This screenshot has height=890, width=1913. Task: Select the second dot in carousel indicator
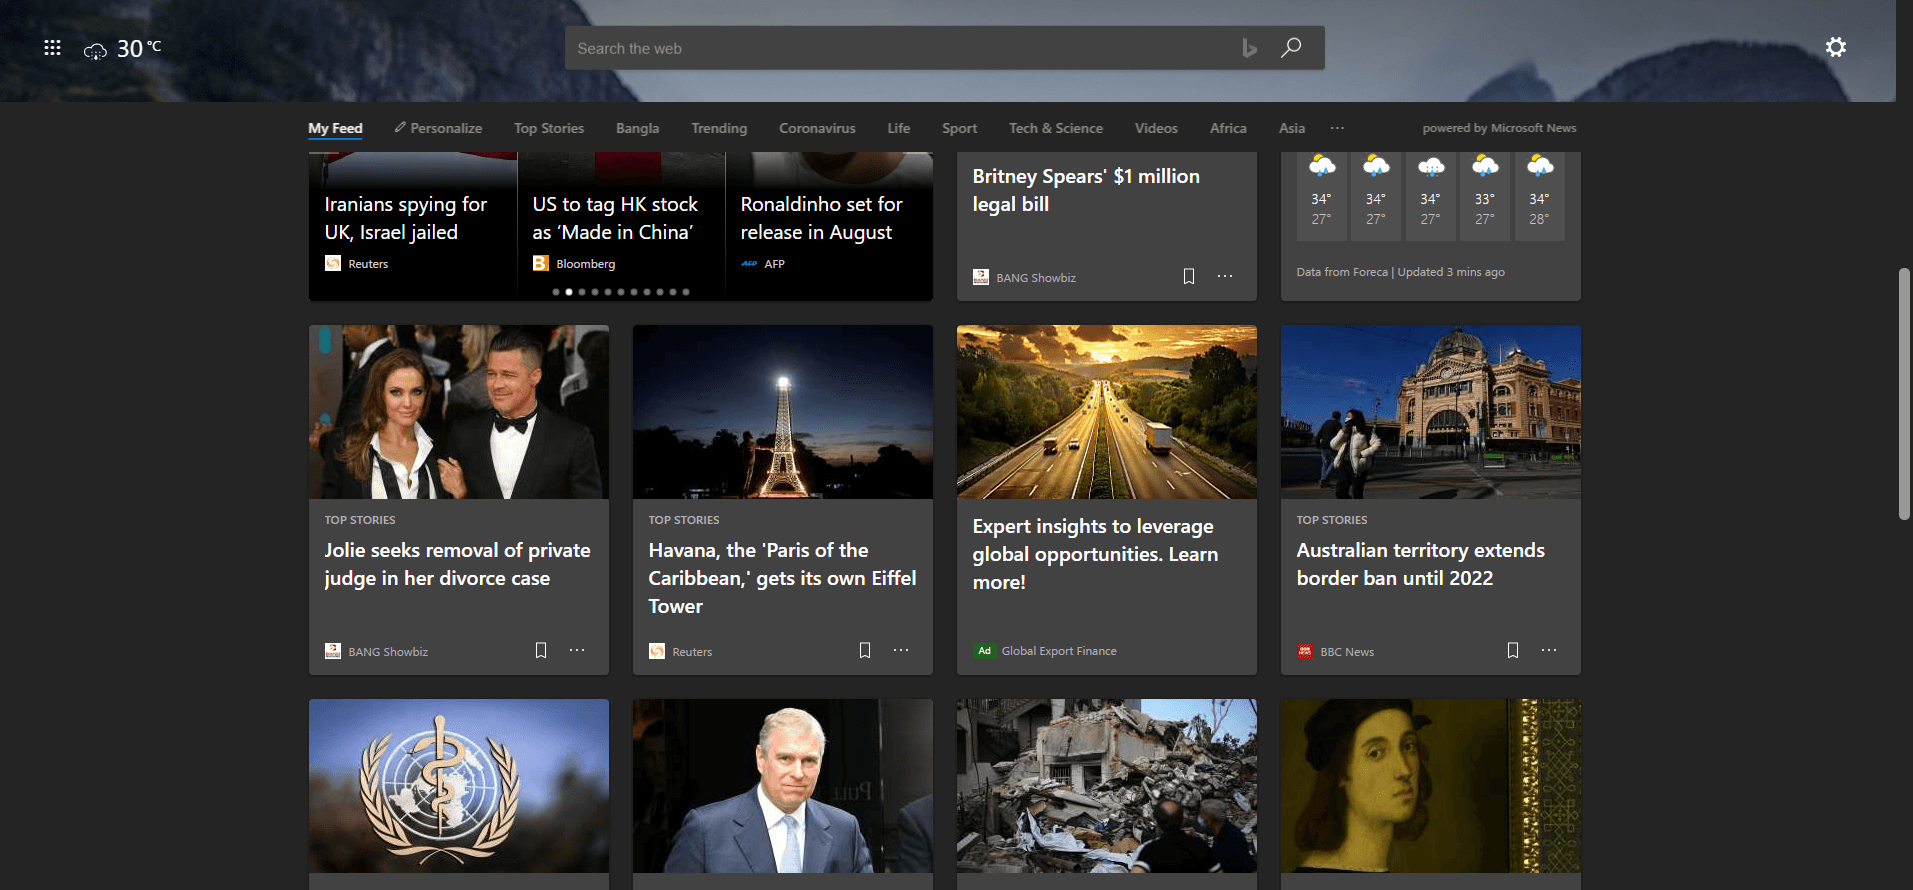pos(569,292)
